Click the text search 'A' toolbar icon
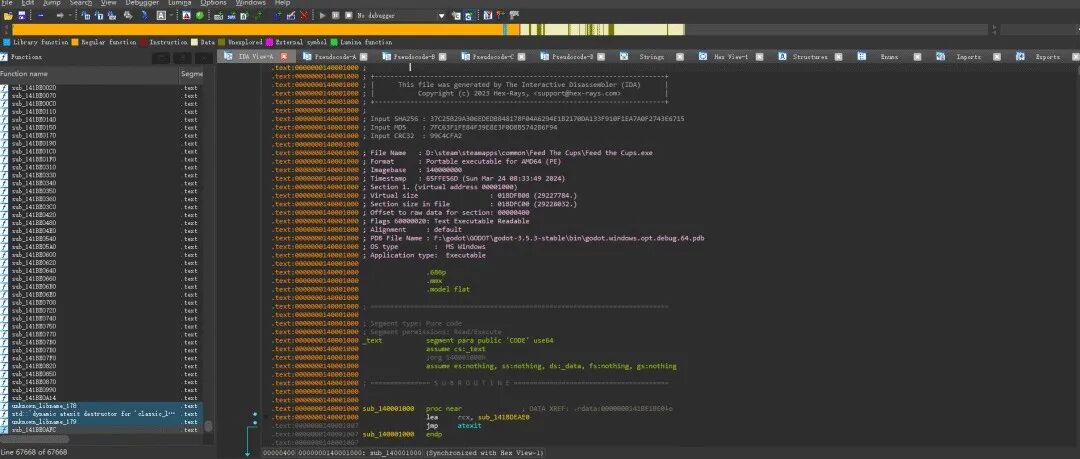1080x459 pixels. tap(161, 15)
